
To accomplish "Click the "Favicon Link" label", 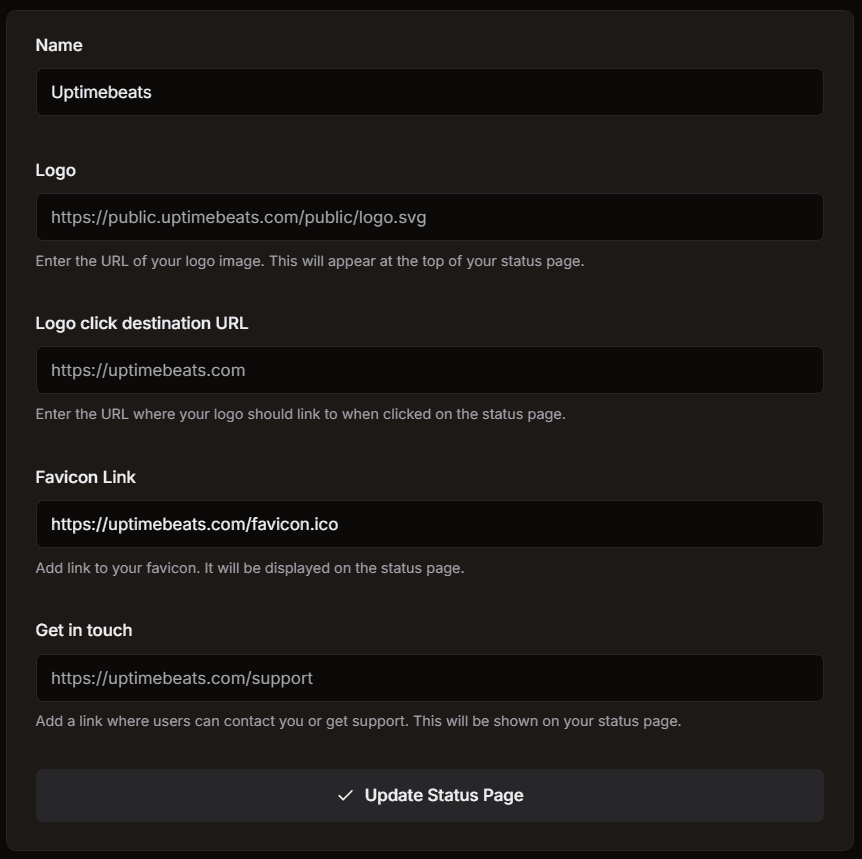I will coord(86,477).
